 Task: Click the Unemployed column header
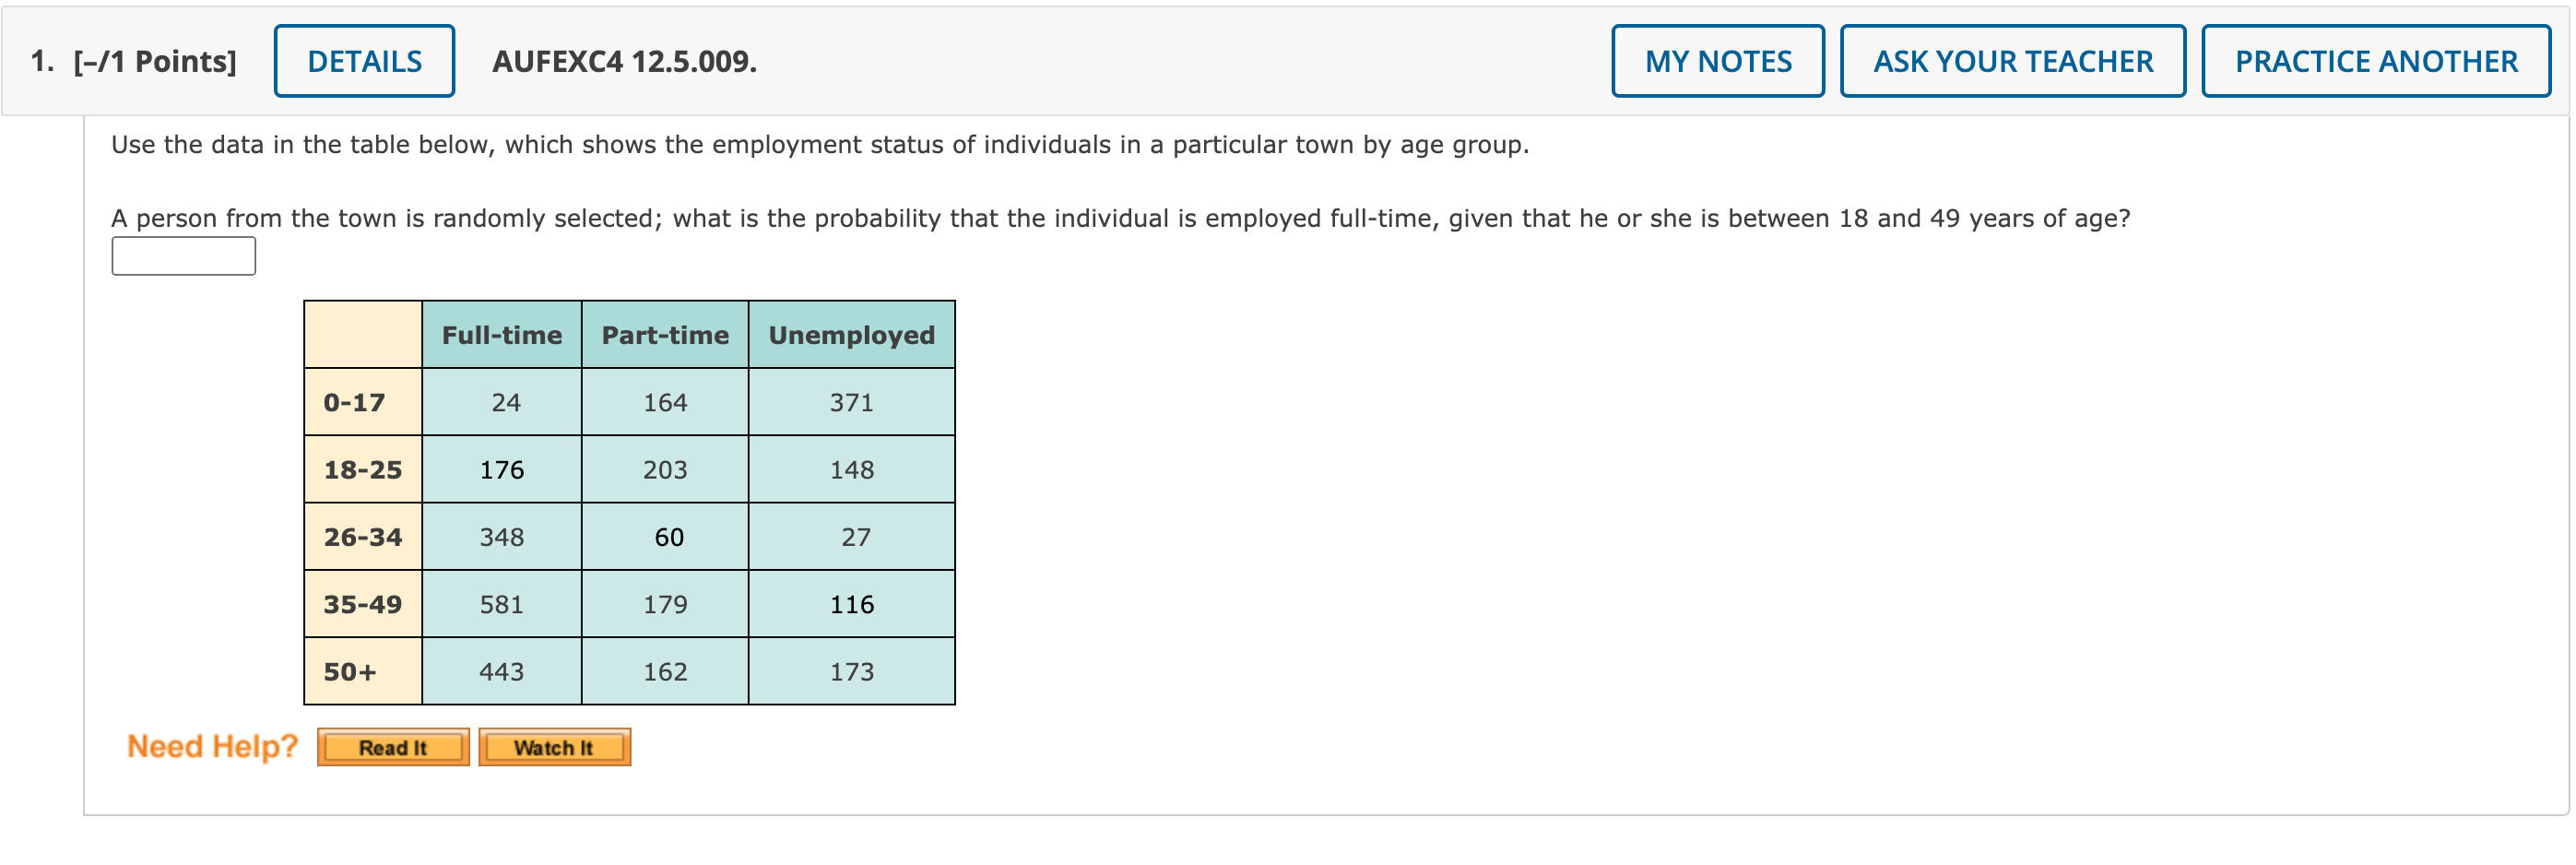(x=852, y=335)
